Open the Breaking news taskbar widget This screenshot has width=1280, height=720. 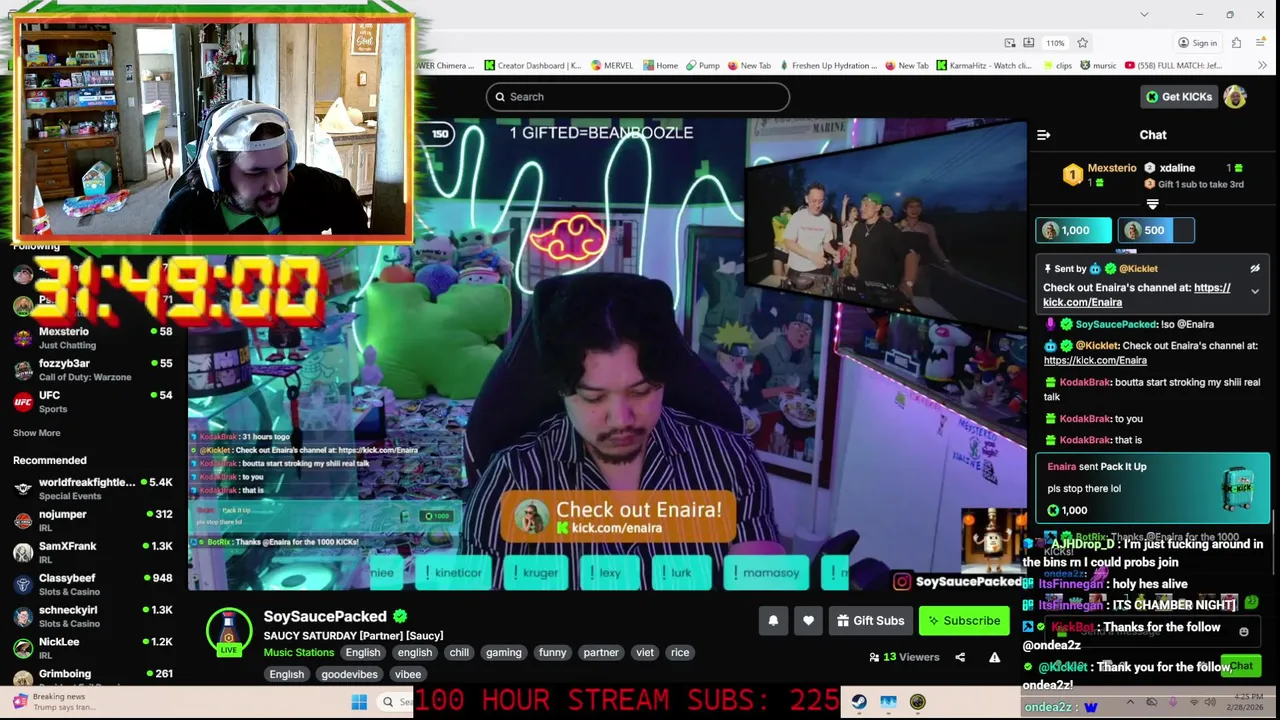pyautogui.click(x=55, y=702)
